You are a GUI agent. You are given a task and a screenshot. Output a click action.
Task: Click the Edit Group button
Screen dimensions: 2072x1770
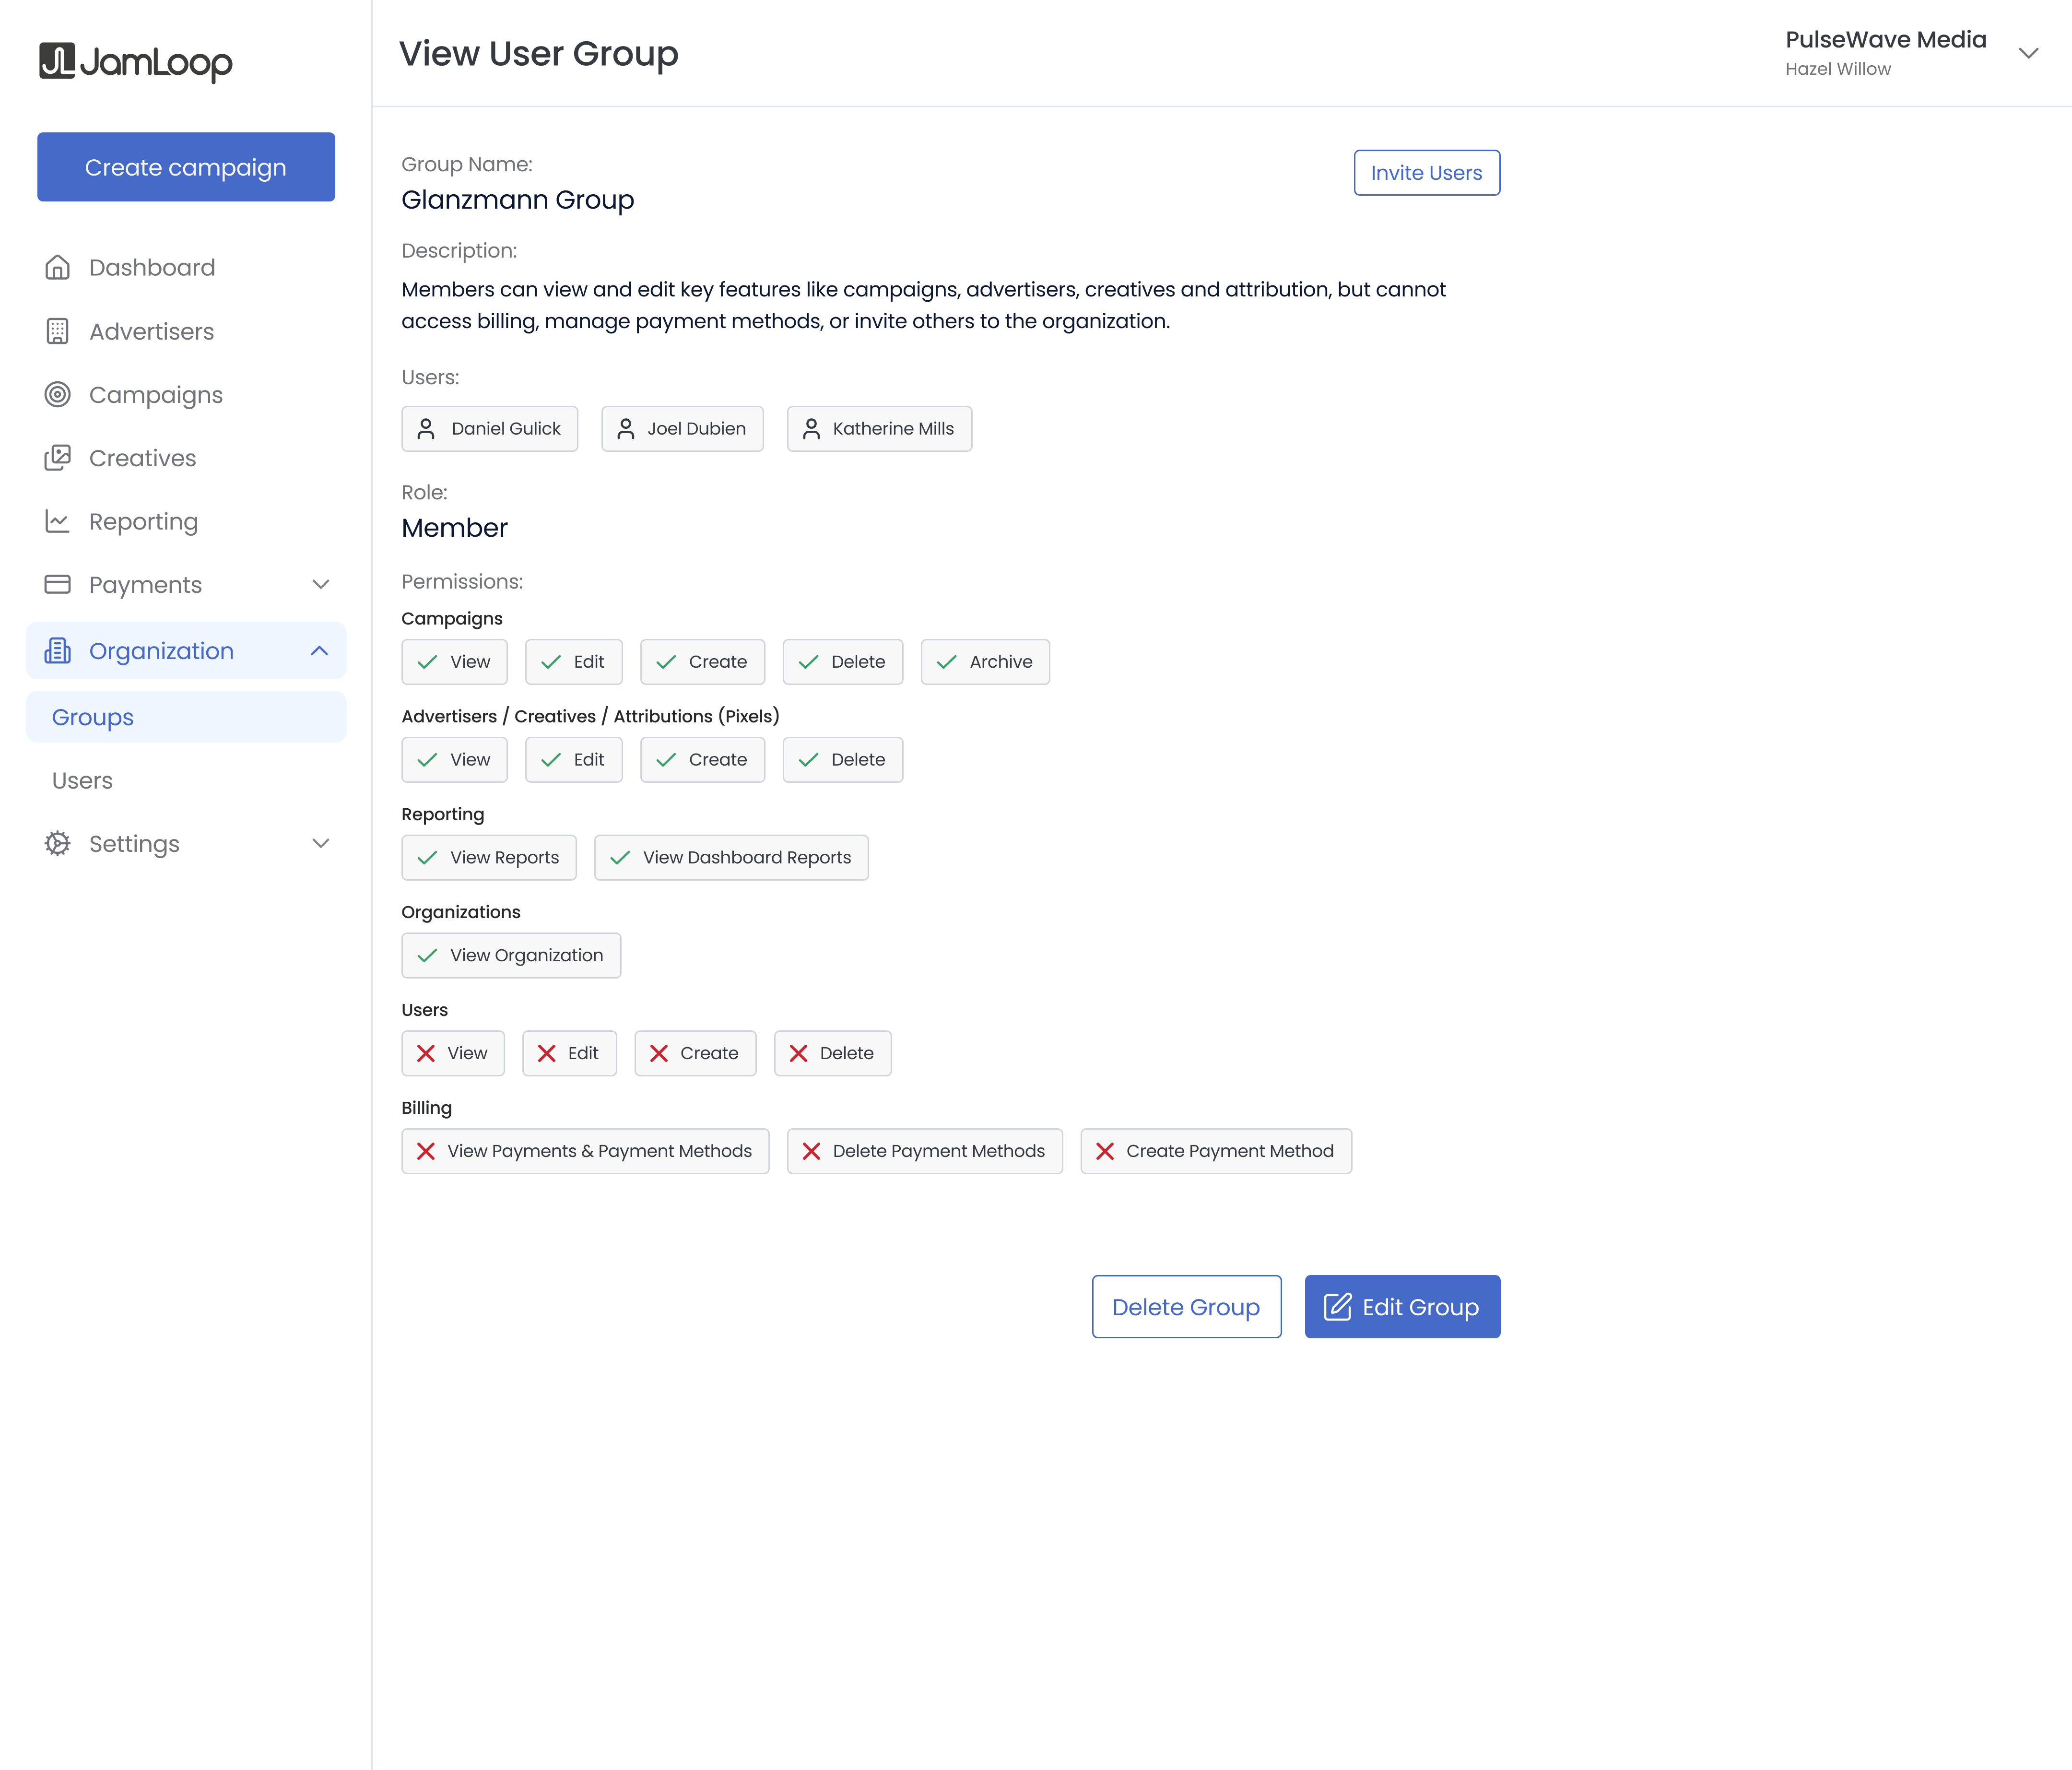[x=1401, y=1307]
